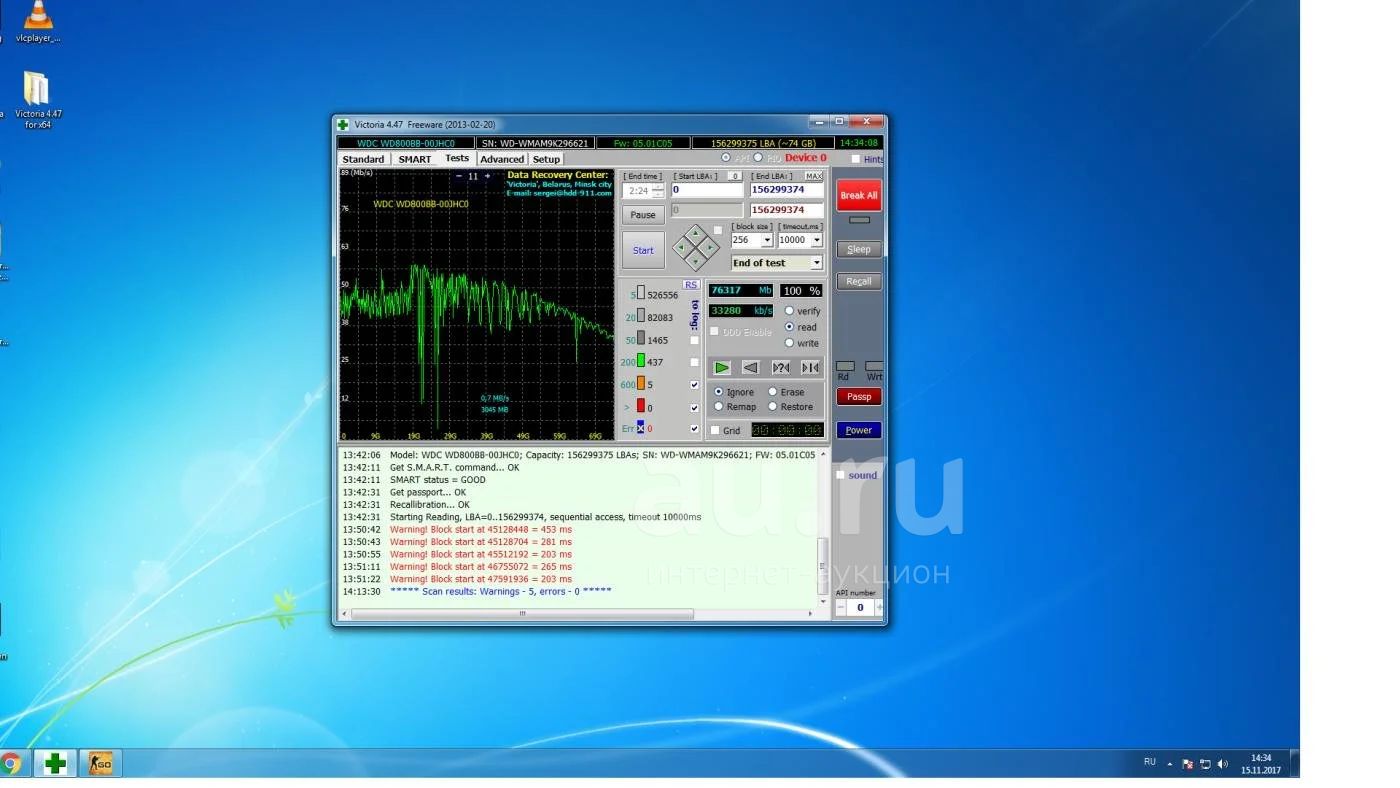Switch to the Tests tab

[x=457, y=158]
